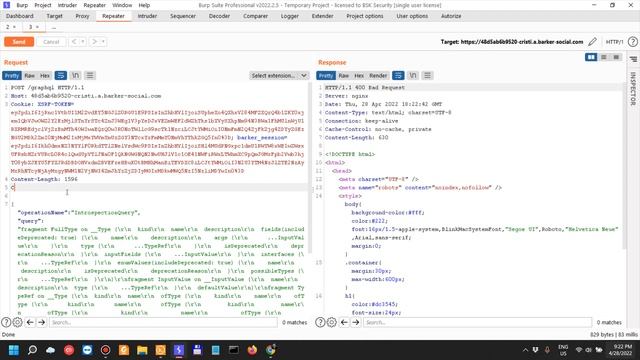This screenshot has height=360, width=640.
Task: Select Hex view in Response panel
Action: 359,76
